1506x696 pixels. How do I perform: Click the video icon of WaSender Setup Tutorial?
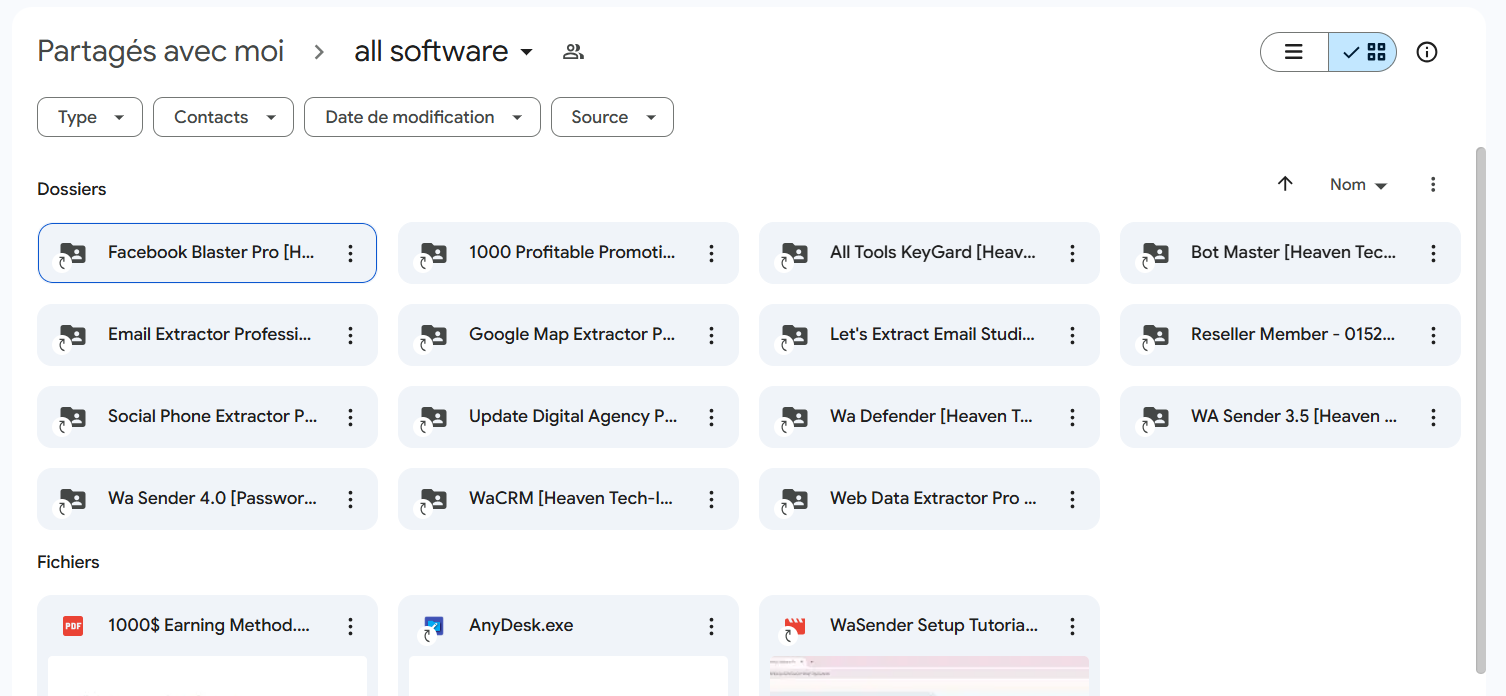[x=794, y=627]
